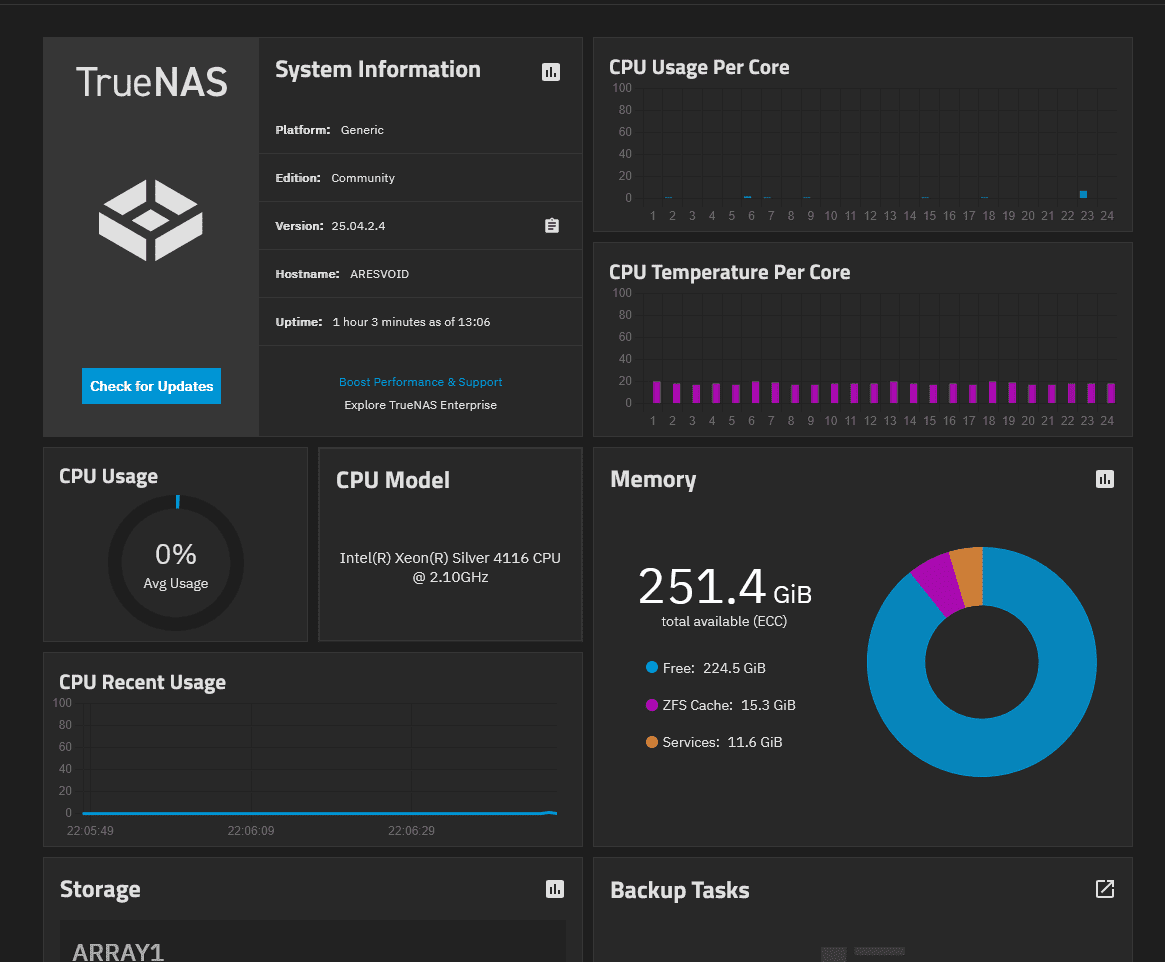Copy version 25.04.2.4 via clipboard icon
This screenshot has height=962, width=1165.
point(551,226)
